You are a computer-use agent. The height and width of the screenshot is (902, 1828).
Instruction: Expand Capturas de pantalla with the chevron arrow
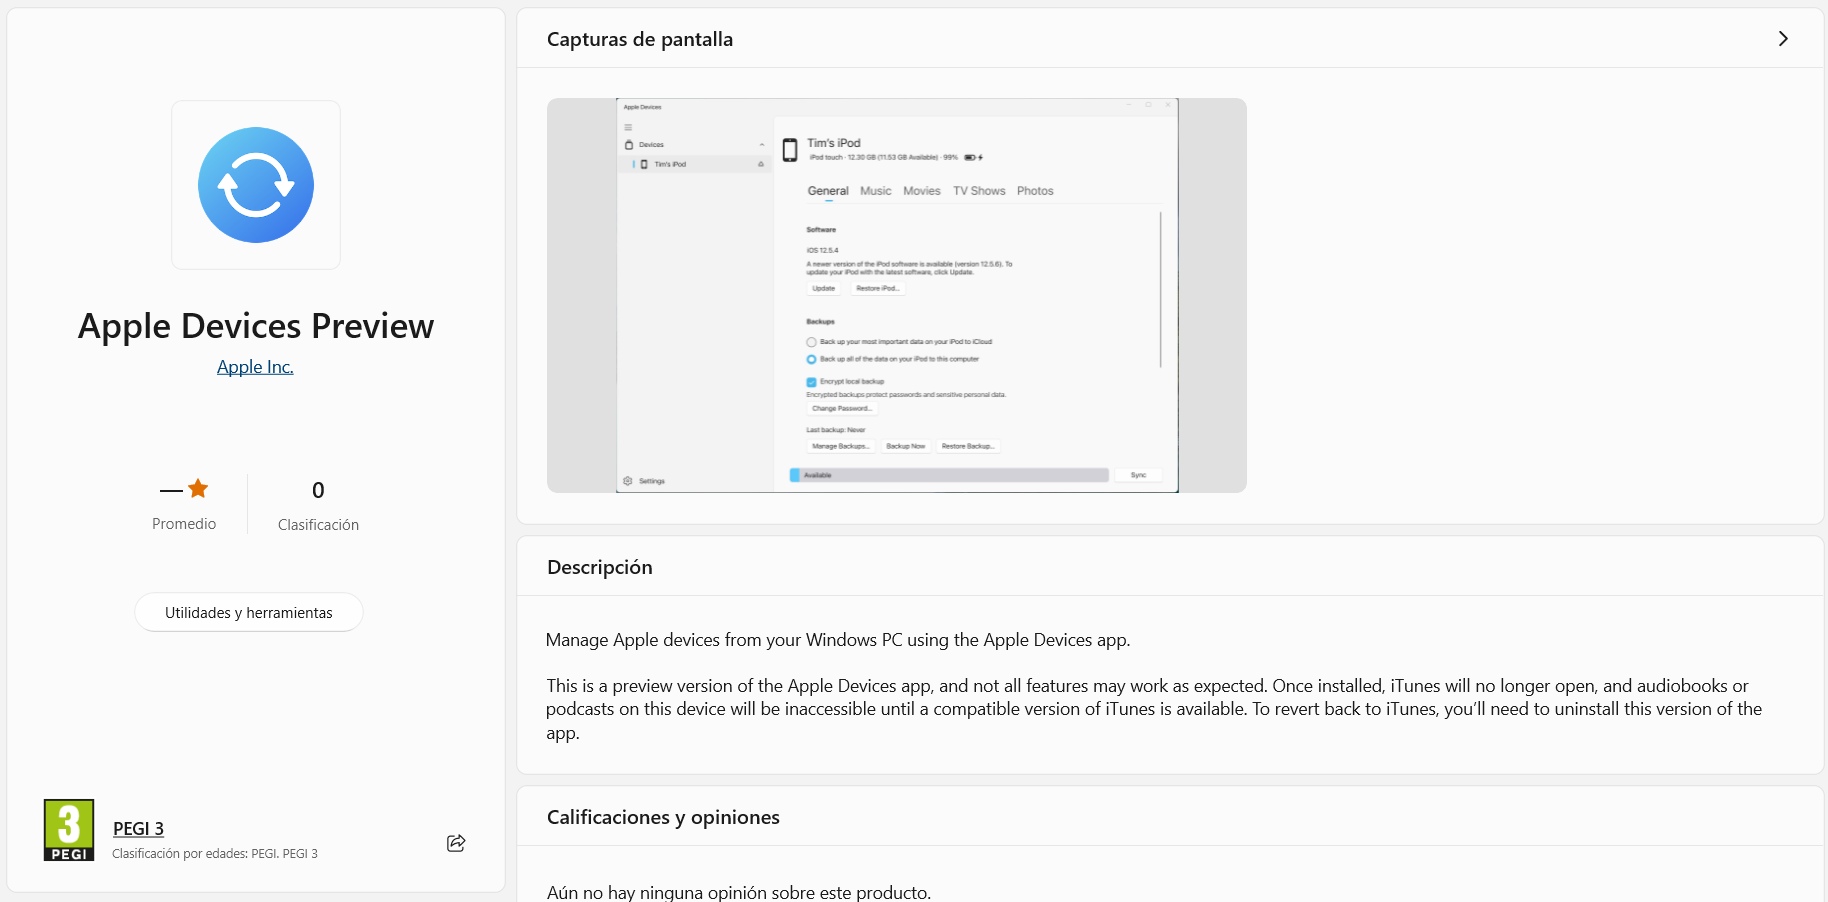click(x=1783, y=39)
